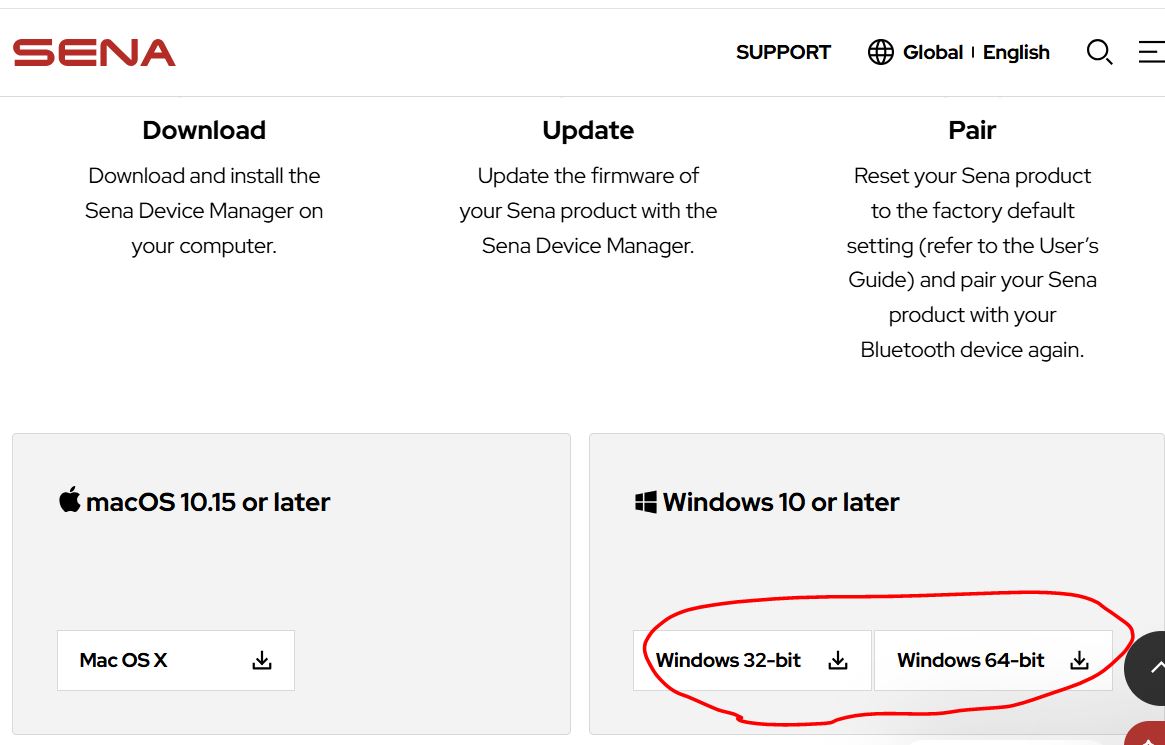This screenshot has height=745, width=1165.
Task: Select the Windows 64-bit download label
Action: tap(970, 660)
